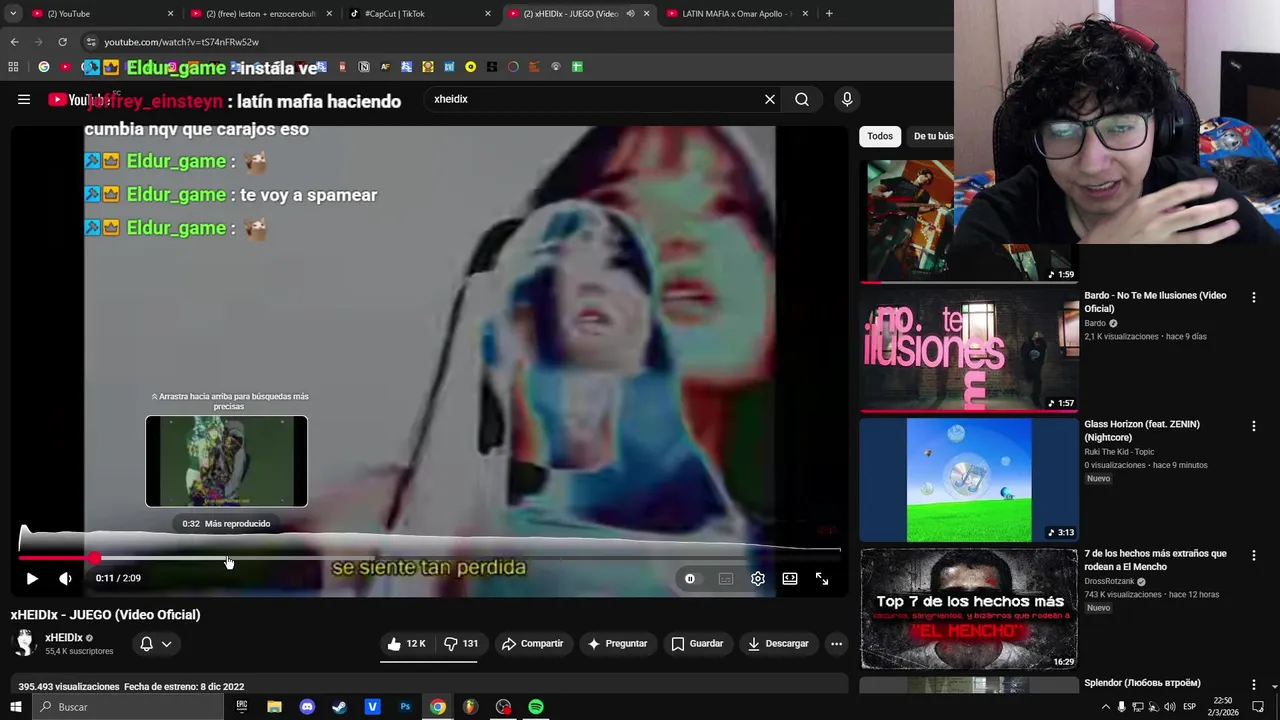Click Bardo - No Te Me Ilusiones title

coord(1155,302)
